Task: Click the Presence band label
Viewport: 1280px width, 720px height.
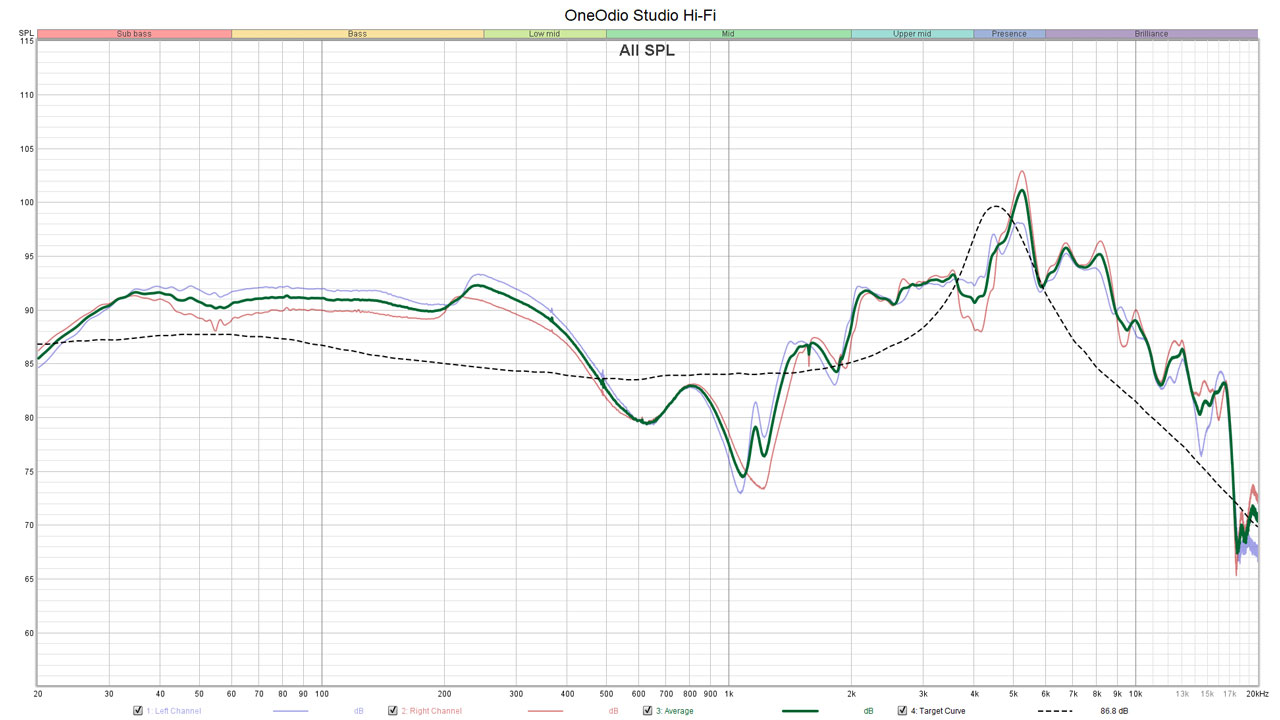Action: click(1009, 34)
